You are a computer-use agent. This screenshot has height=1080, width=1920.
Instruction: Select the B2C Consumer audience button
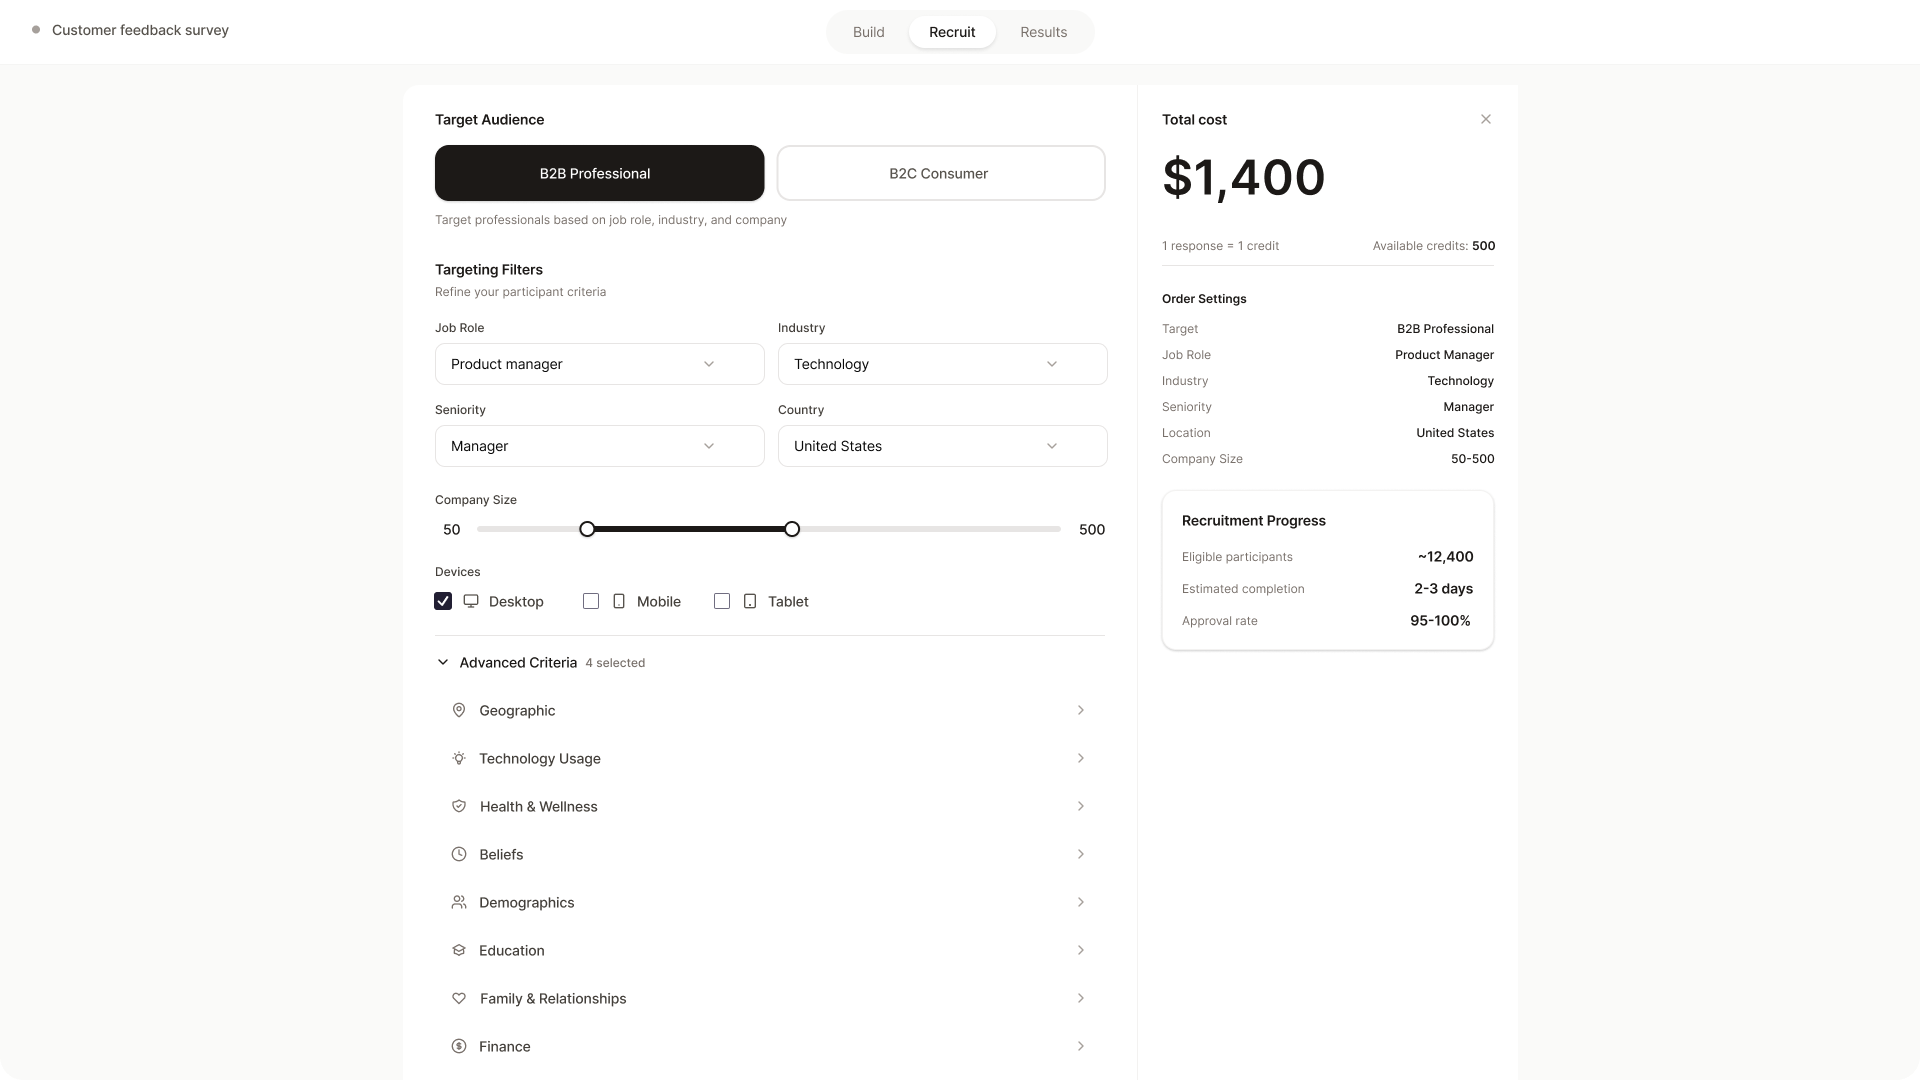pos(939,173)
